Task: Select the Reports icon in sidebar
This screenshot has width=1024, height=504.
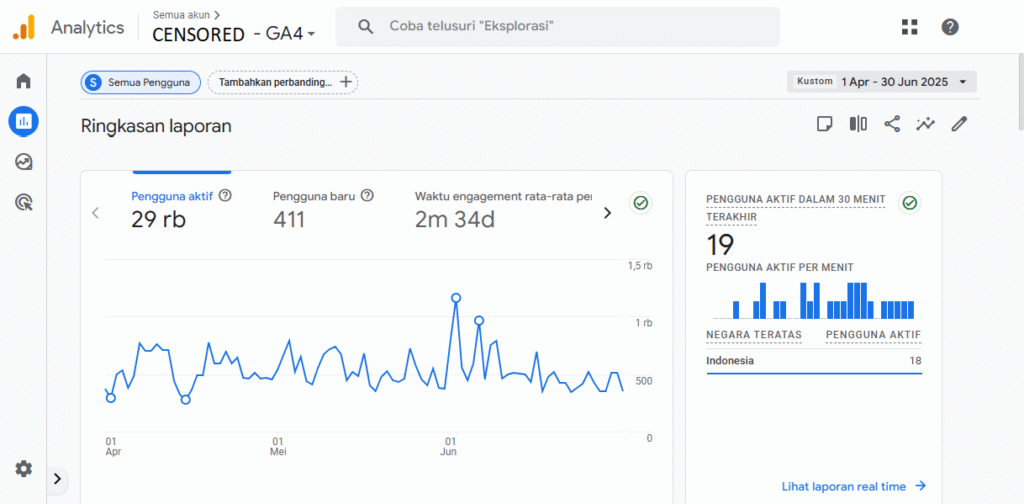Action: click(23, 121)
